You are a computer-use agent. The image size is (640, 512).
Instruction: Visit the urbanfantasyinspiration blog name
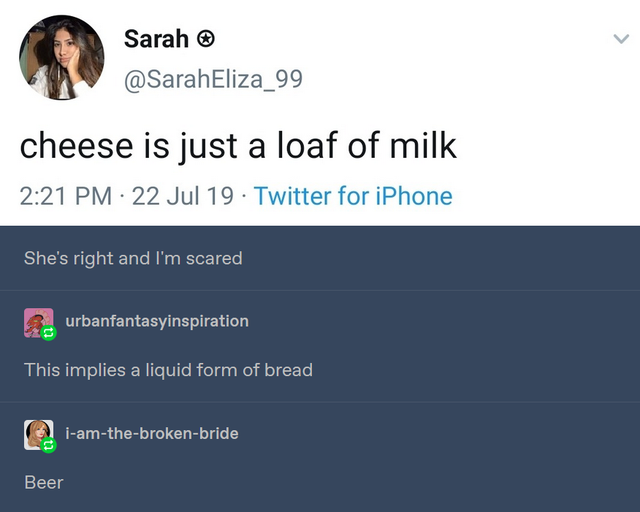156,321
